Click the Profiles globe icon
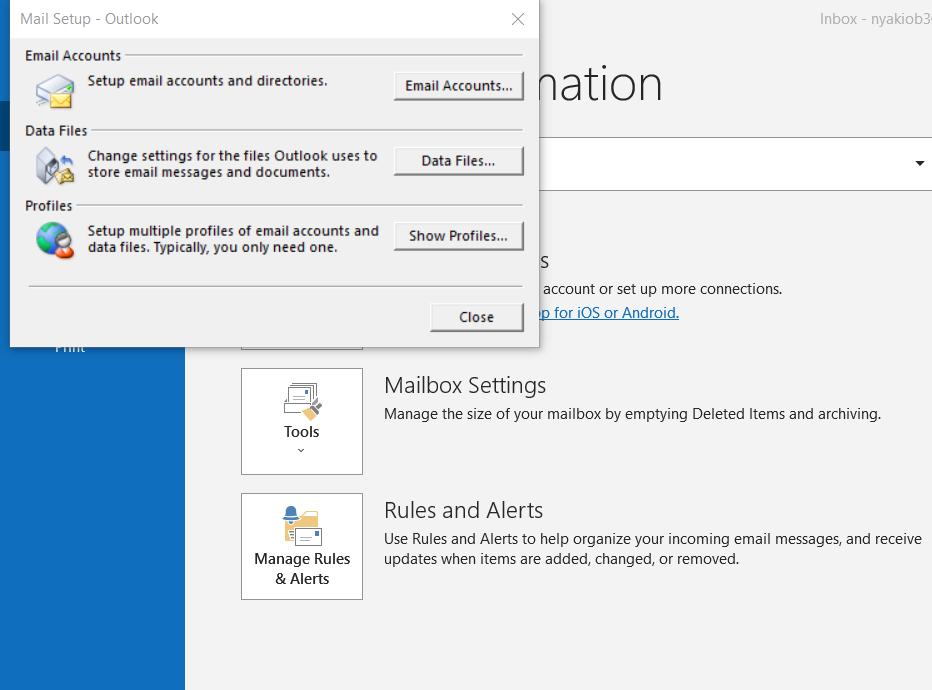Image resolution: width=932 pixels, height=690 pixels. click(55, 240)
